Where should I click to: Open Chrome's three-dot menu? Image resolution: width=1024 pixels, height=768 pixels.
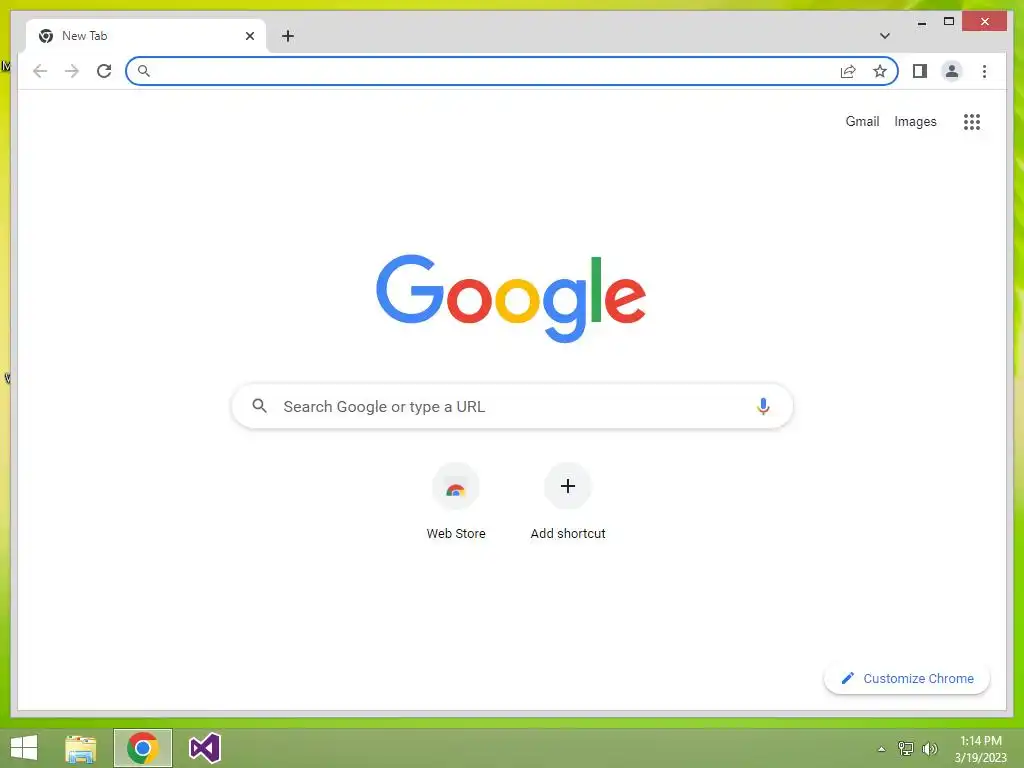pyautogui.click(x=984, y=71)
